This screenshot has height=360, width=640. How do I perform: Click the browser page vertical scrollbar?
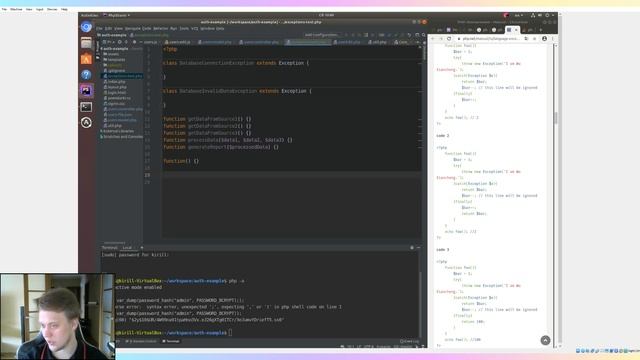(x=555, y=118)
